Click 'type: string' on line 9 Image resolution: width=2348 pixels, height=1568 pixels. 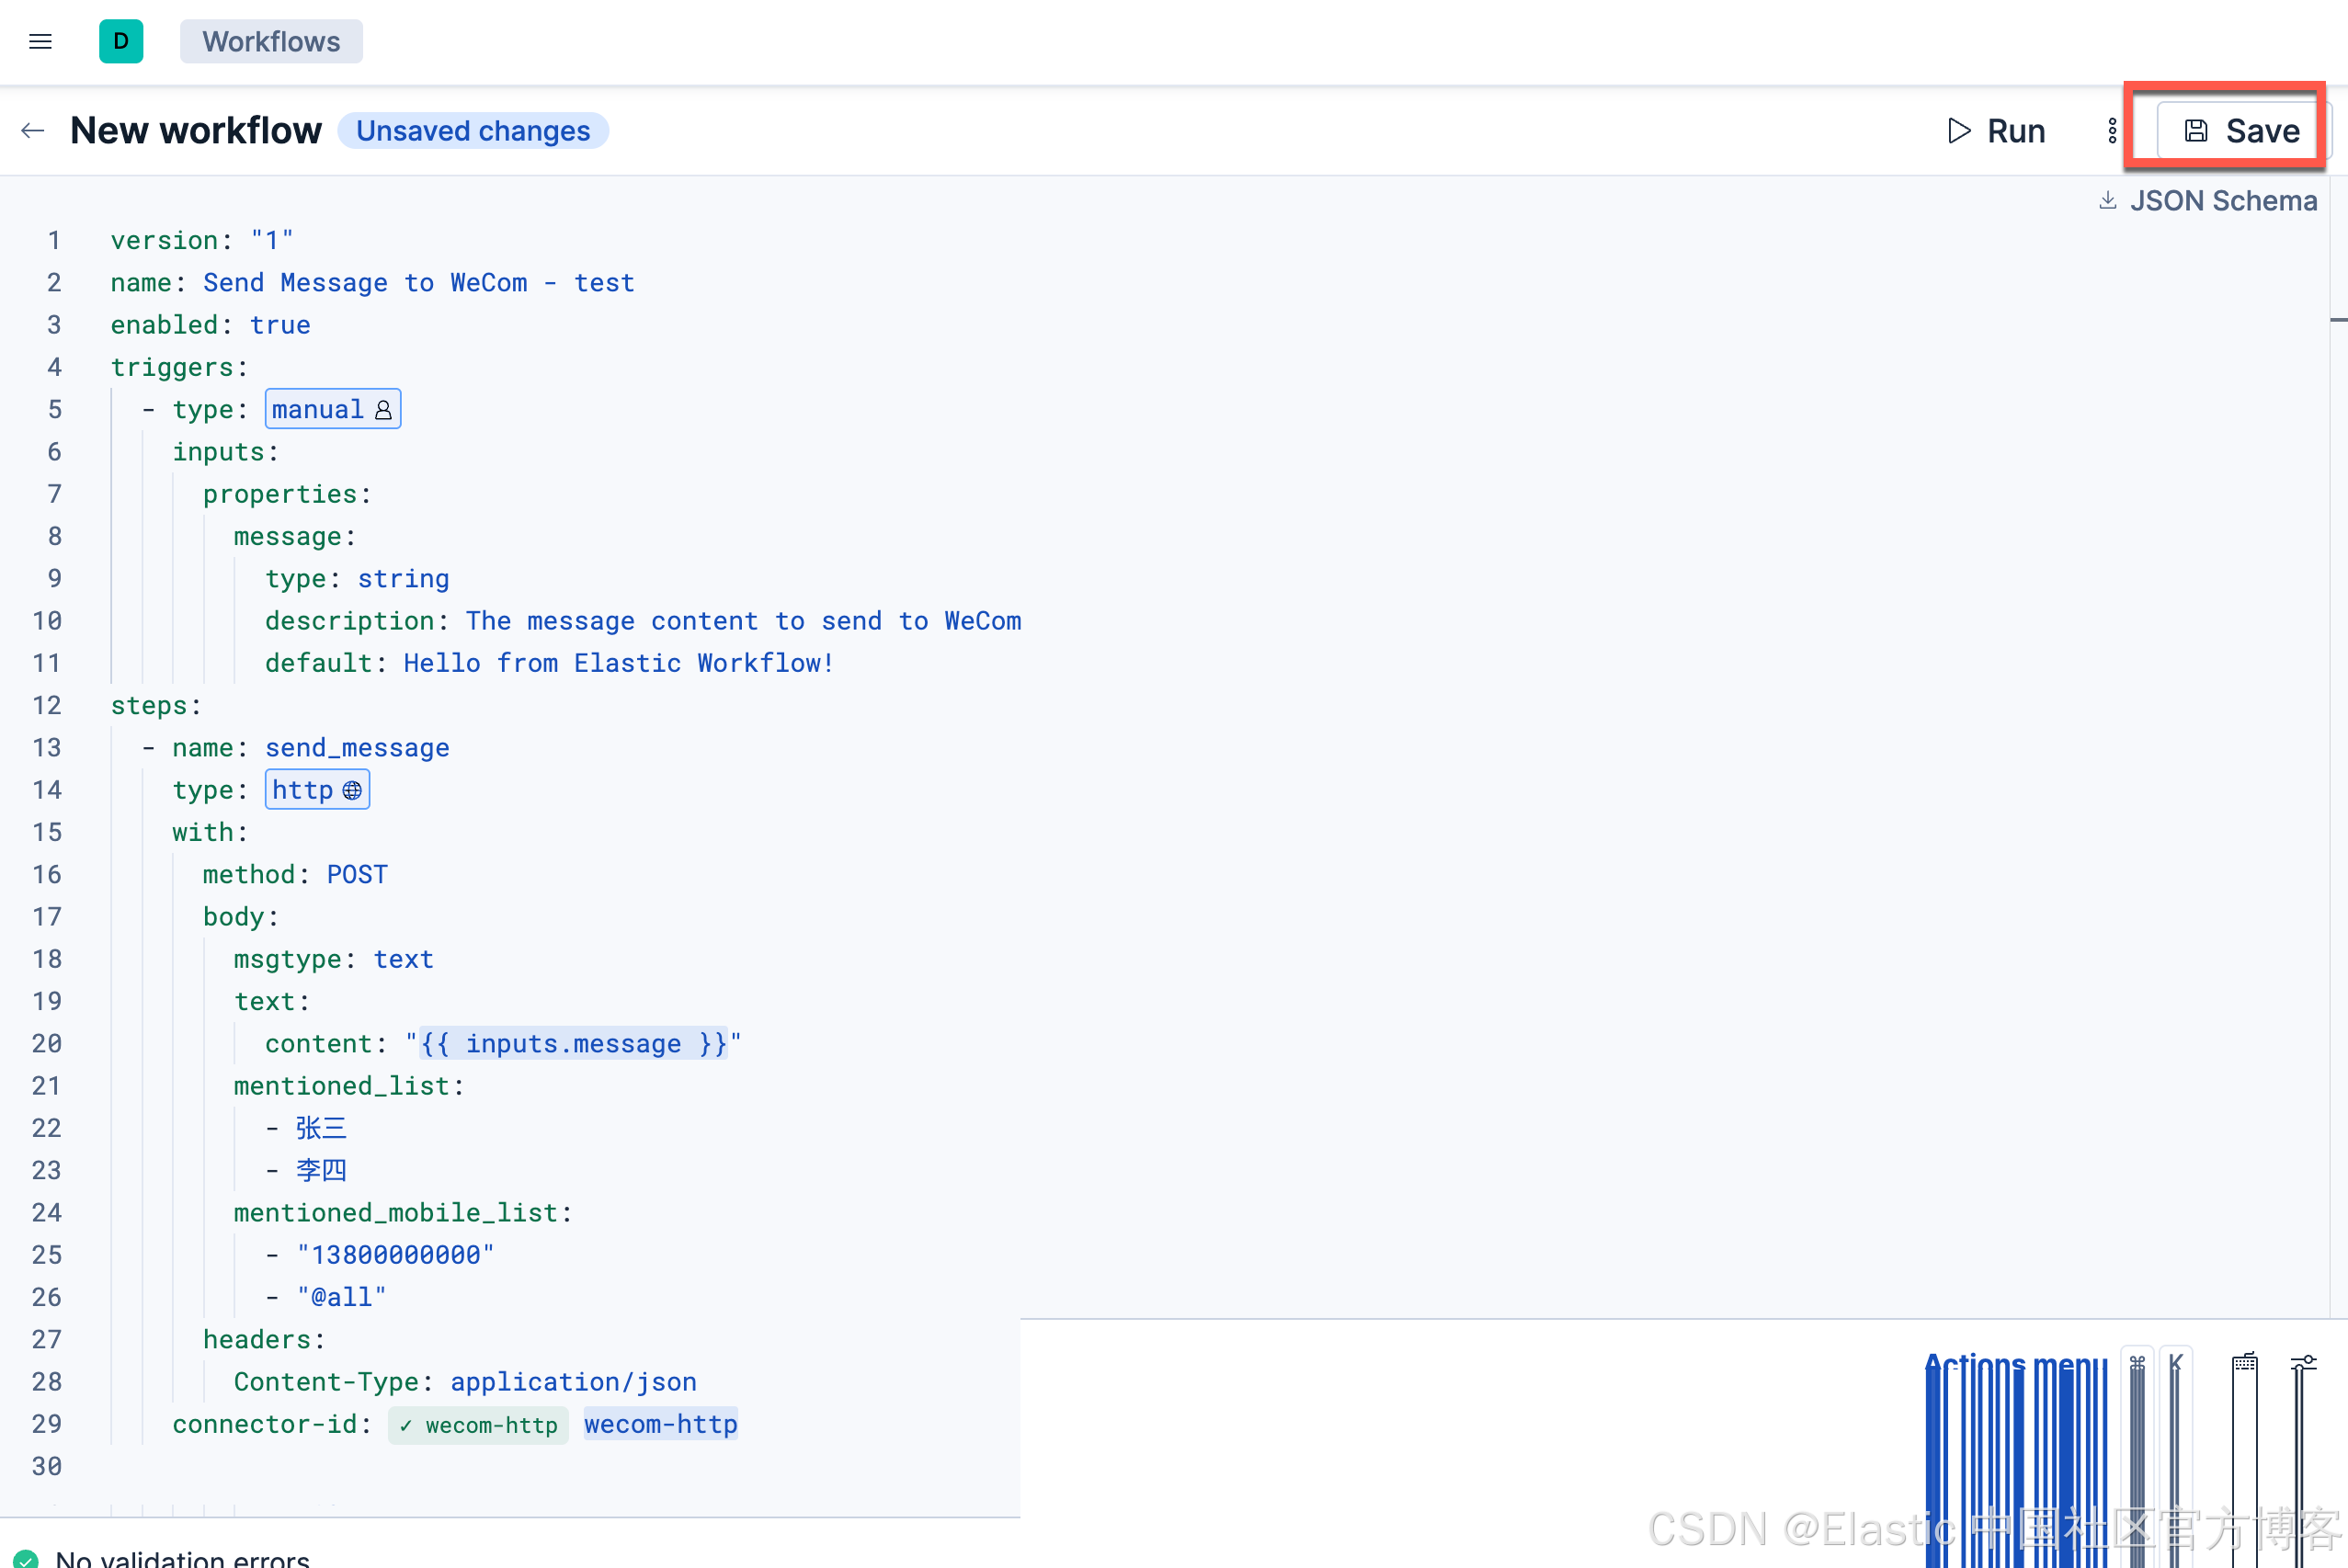pyautogui.click(x=357, y=579)
